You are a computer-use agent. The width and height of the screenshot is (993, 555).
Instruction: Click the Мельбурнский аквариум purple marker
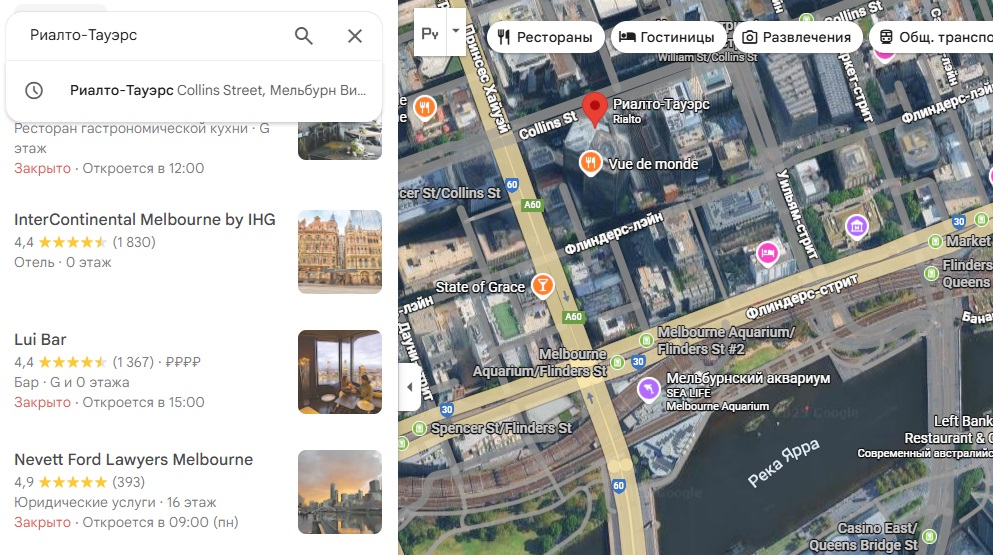(648, 389)
